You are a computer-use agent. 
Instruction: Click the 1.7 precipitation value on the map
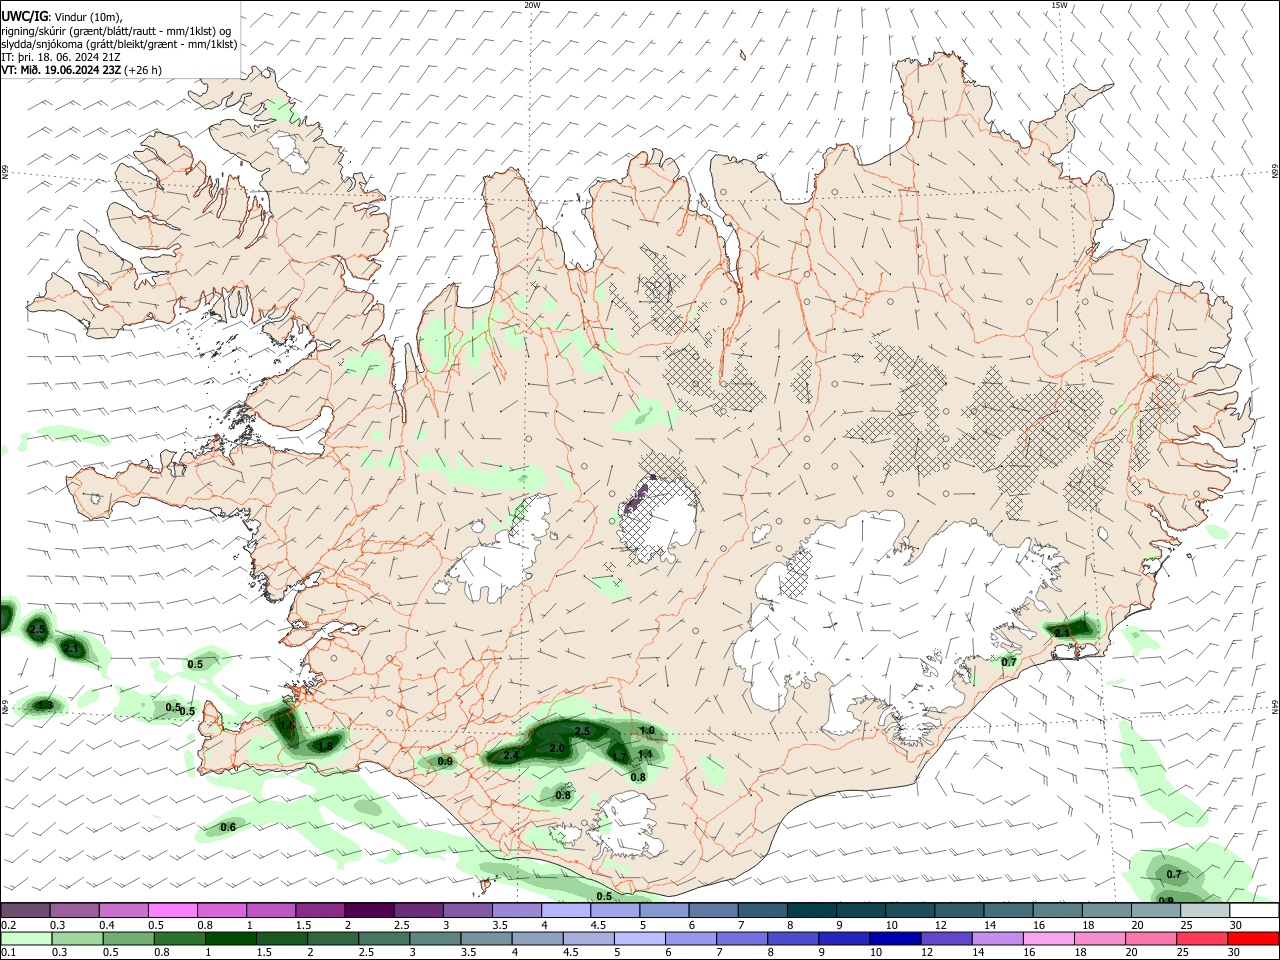coord(620,757)
